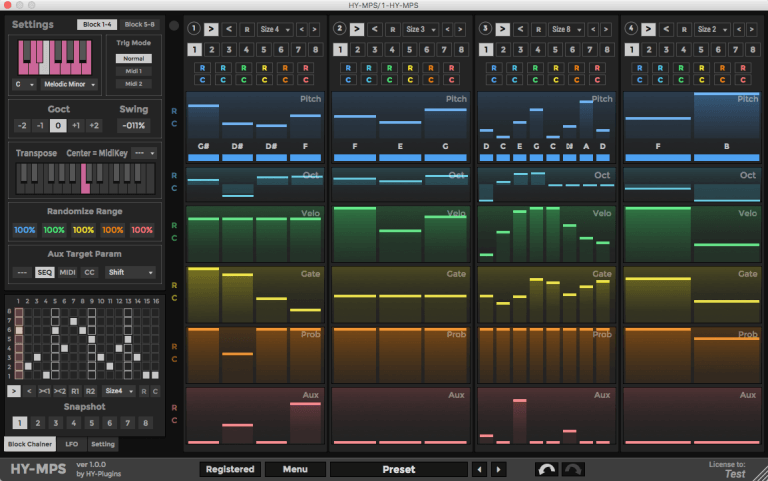Click the Menu button
Image resolution: width=768 pixels, height=481 pixels.
294,469
